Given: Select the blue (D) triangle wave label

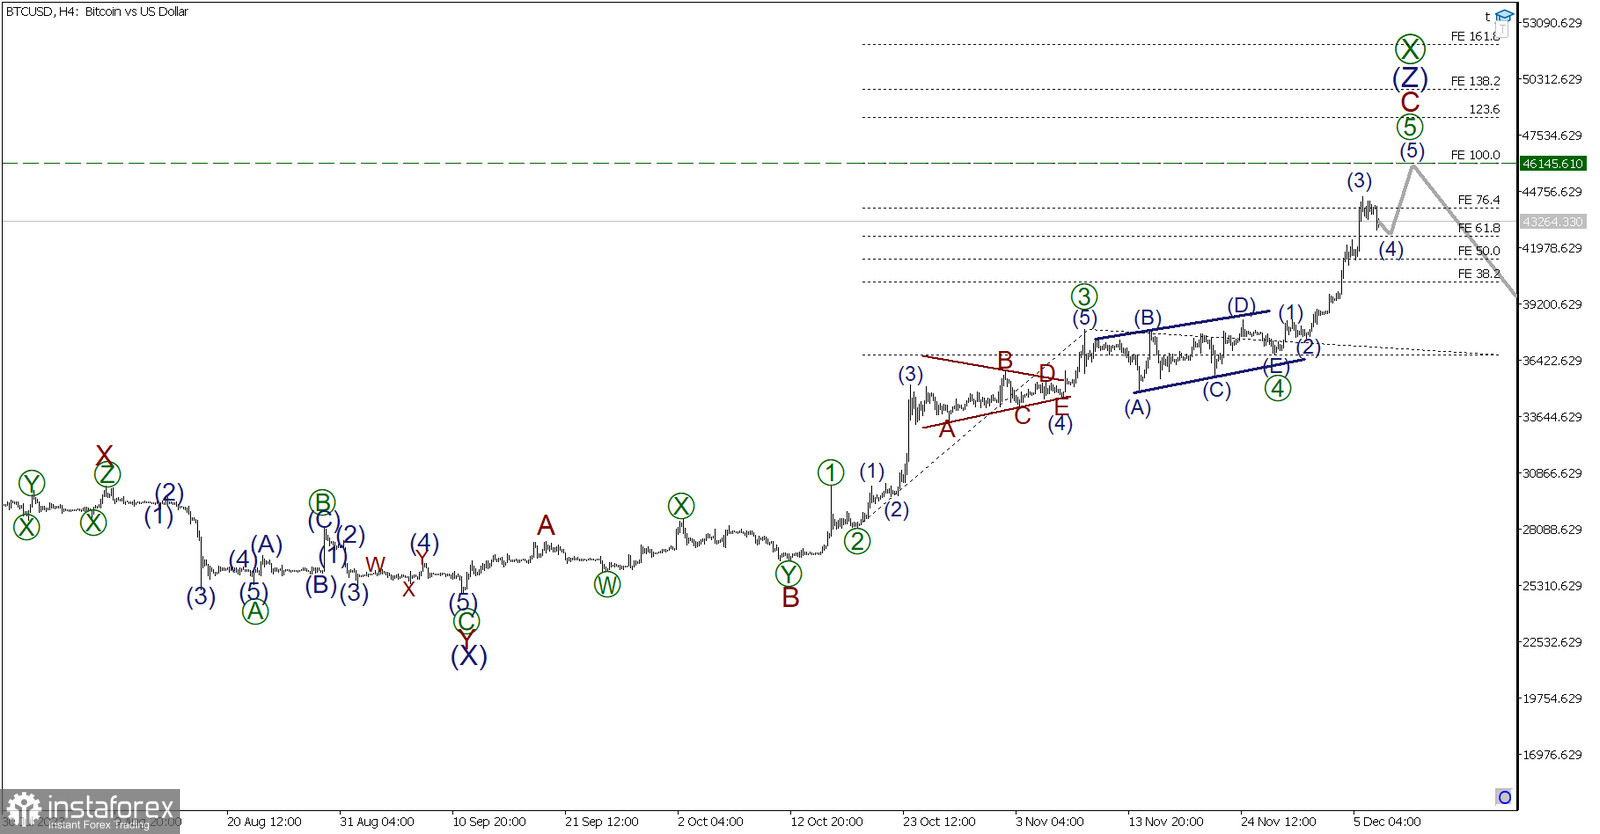Looking at the screenshot, I should 1241,305.
